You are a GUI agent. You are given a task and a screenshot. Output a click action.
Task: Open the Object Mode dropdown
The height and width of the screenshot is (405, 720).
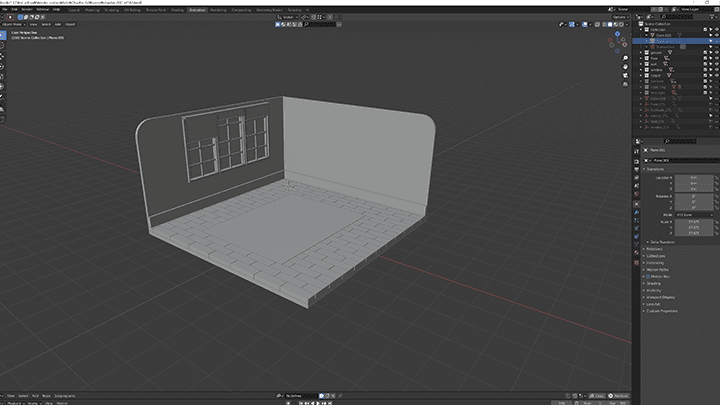click(x=13, y=24)
